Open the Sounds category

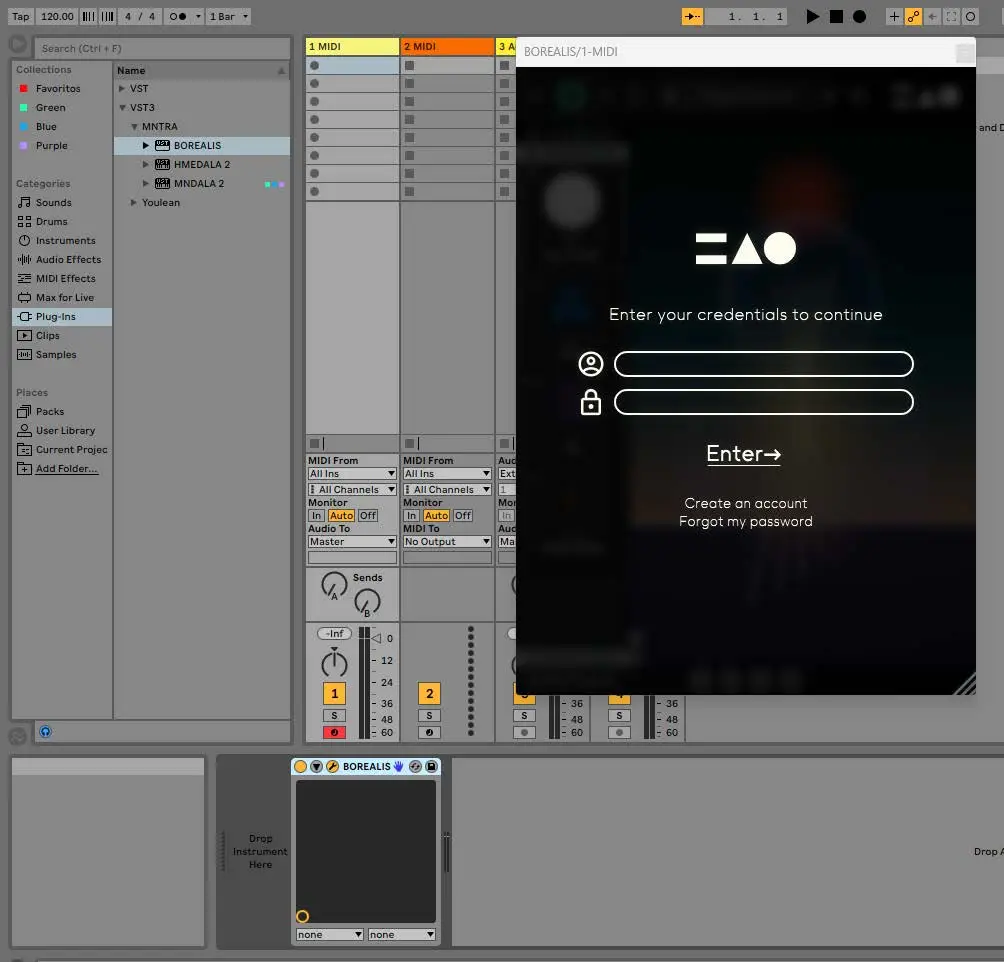pos(54,202)
